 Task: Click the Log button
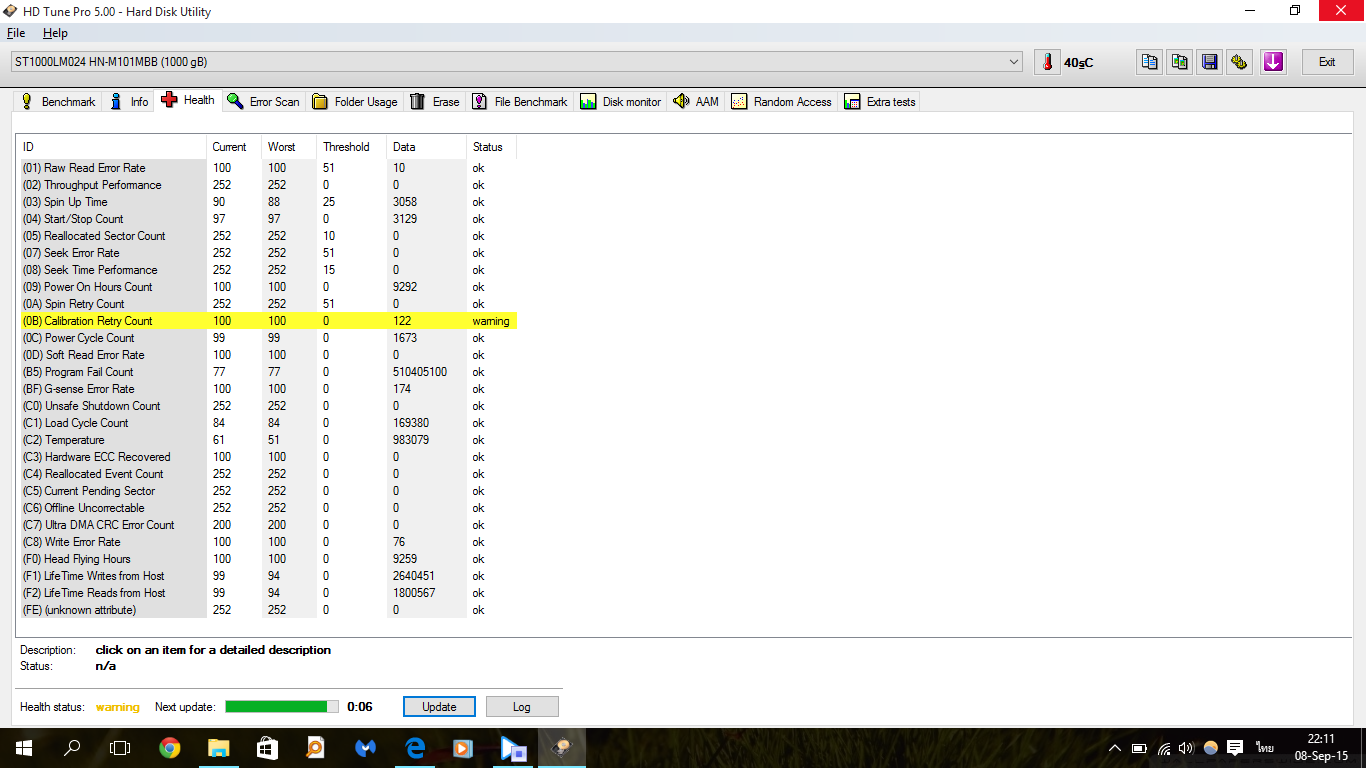coord(522,706)
